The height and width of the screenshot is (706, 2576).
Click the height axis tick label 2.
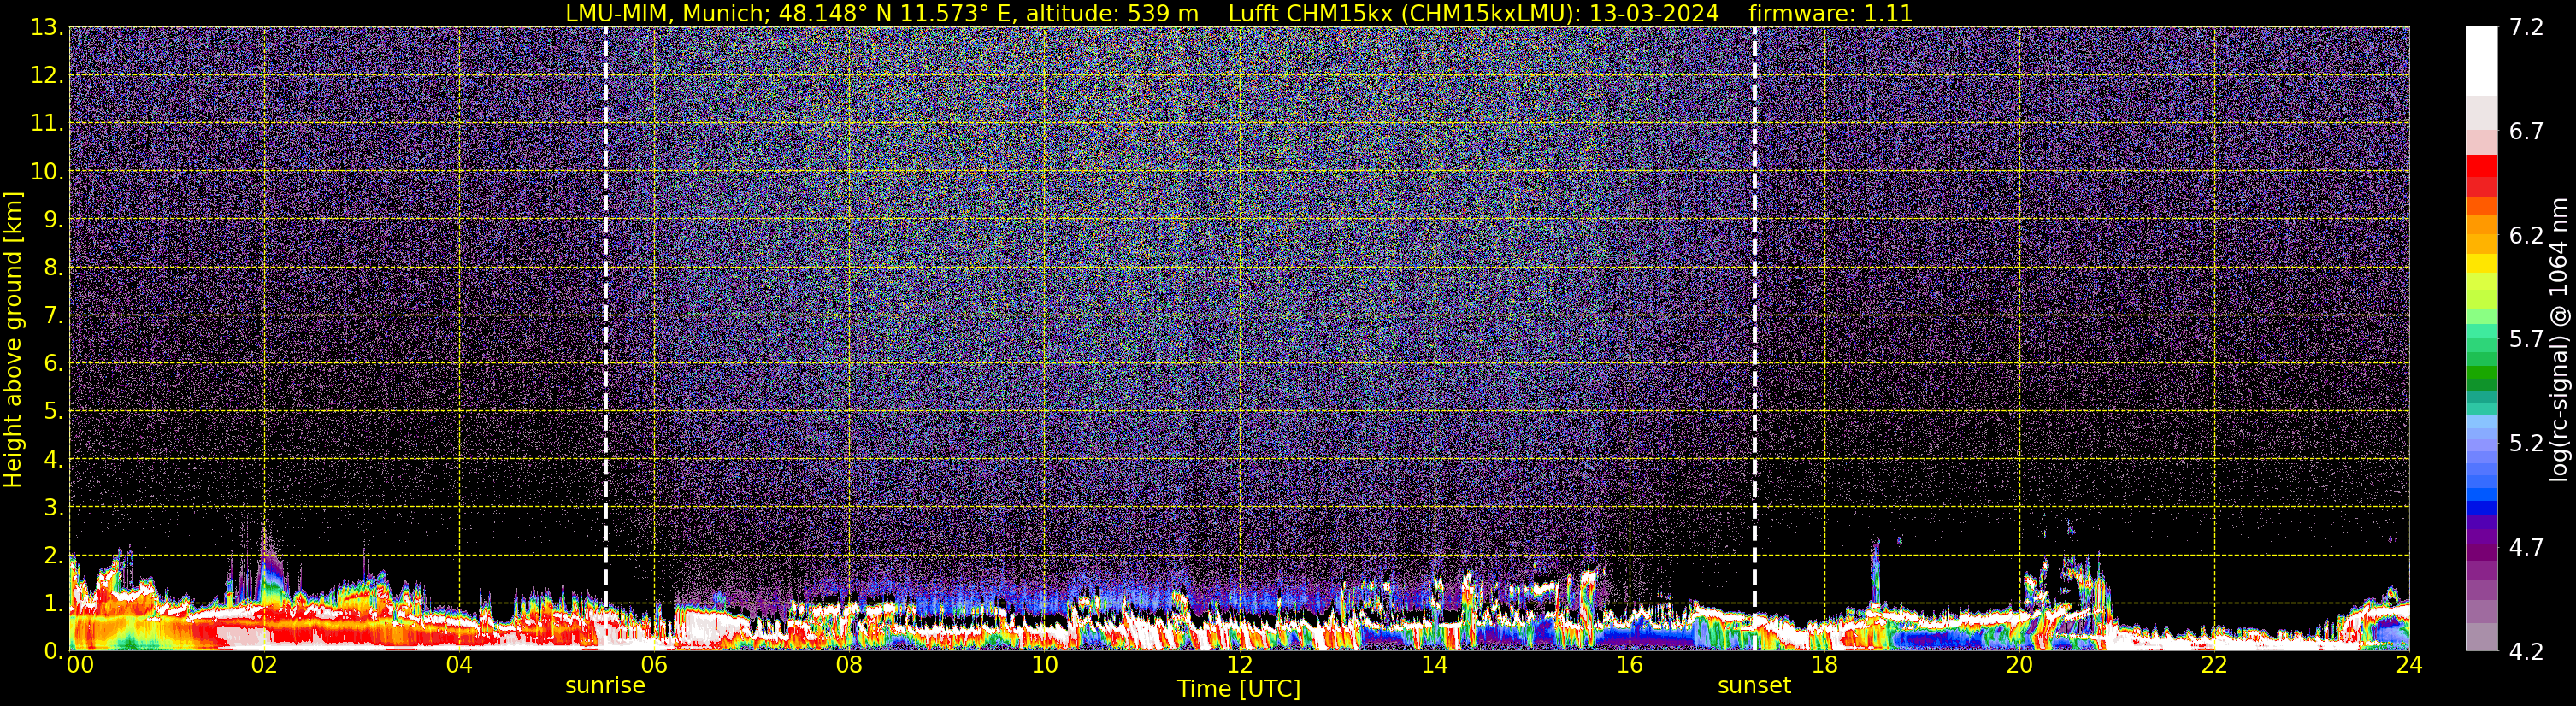tap(52, 555)
